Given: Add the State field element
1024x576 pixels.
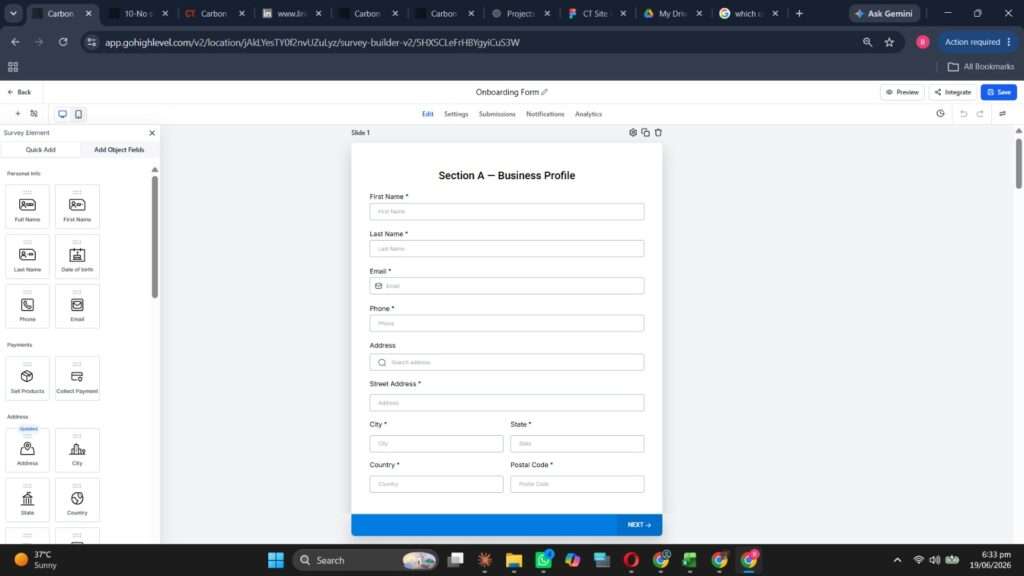Looking at the screenshot, I should (27, 500).
